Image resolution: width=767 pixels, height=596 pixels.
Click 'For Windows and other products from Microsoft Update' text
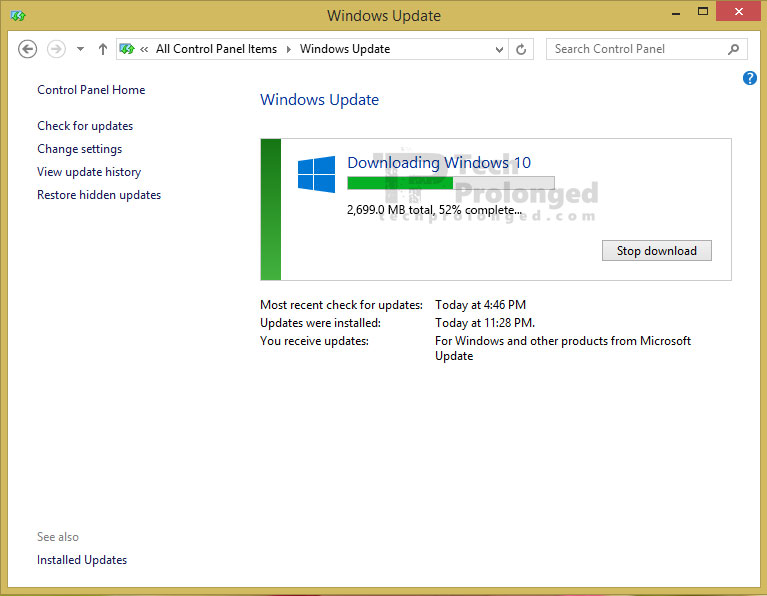[563, 348]
